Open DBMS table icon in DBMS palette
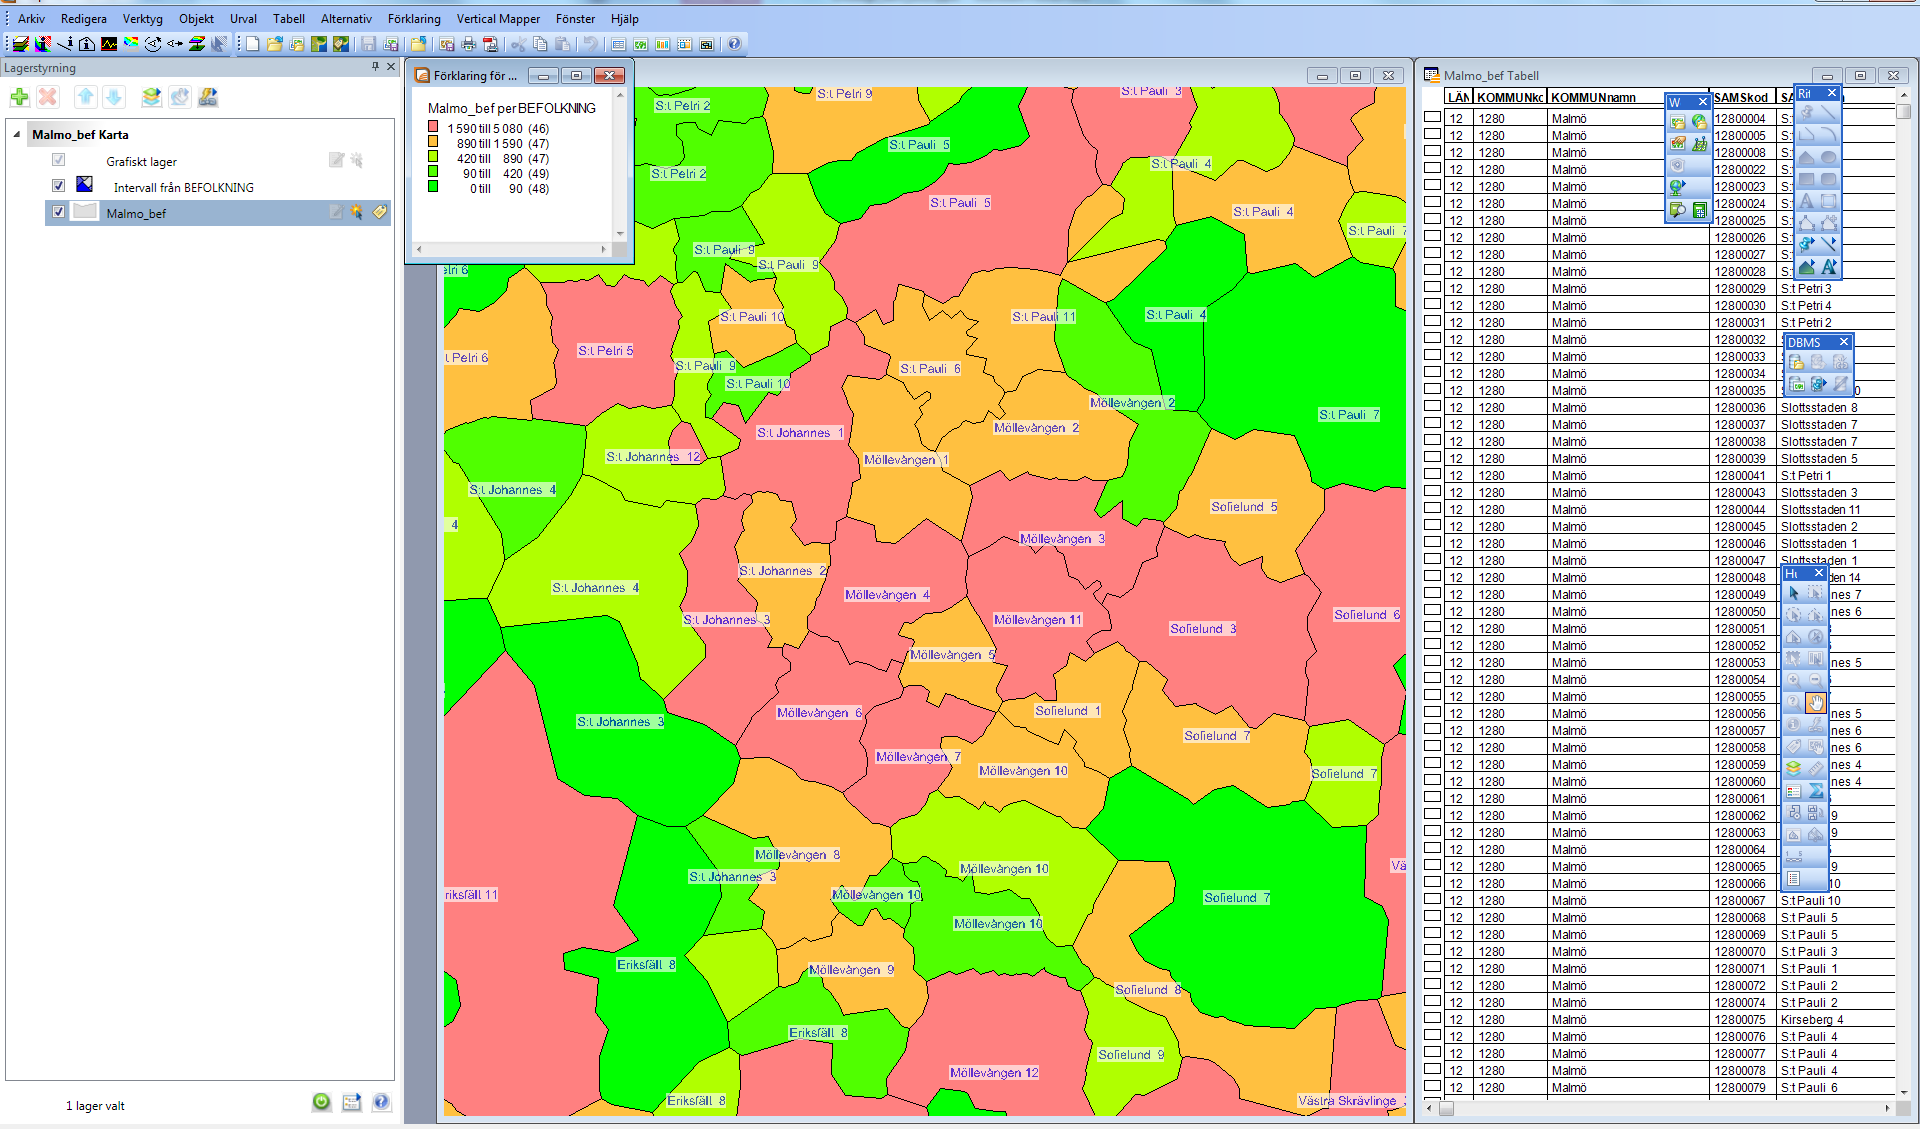1920x1129 pixels. coord(1797,362)
